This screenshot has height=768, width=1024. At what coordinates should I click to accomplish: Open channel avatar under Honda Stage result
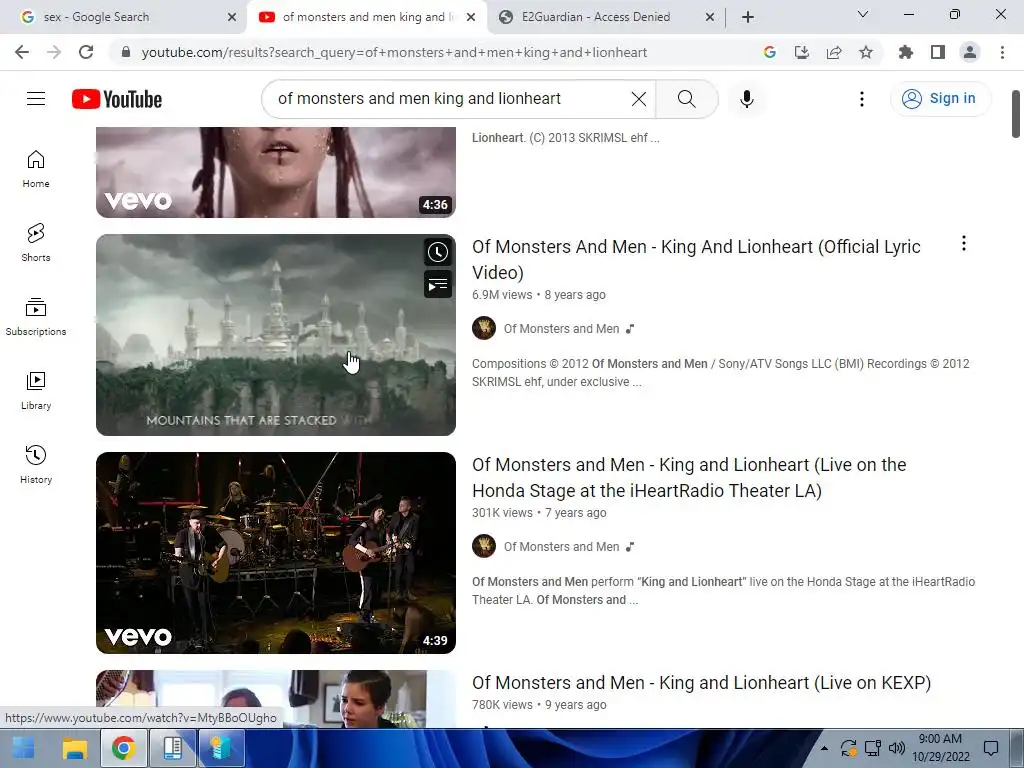click(x=484, y=546)
